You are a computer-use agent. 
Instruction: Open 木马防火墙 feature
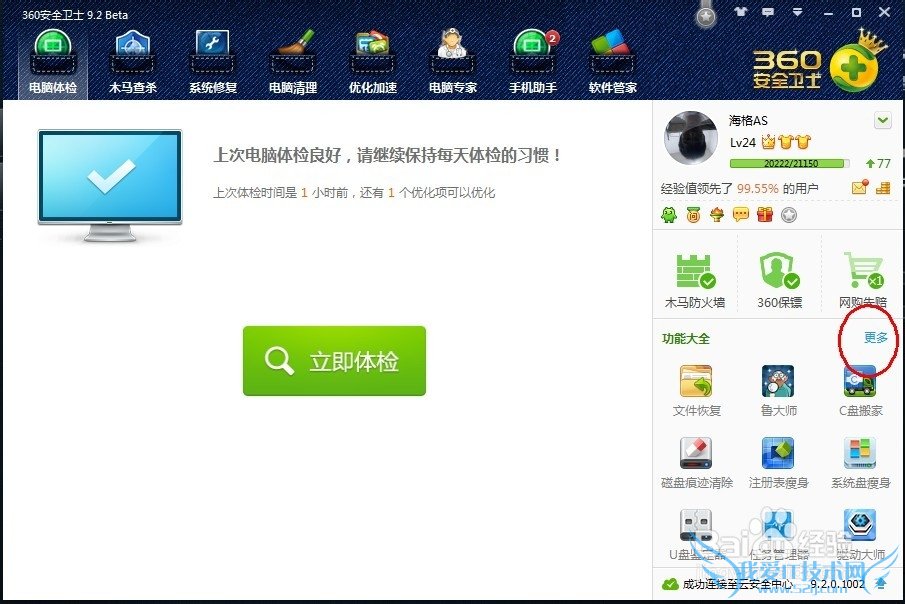[695, 281]
